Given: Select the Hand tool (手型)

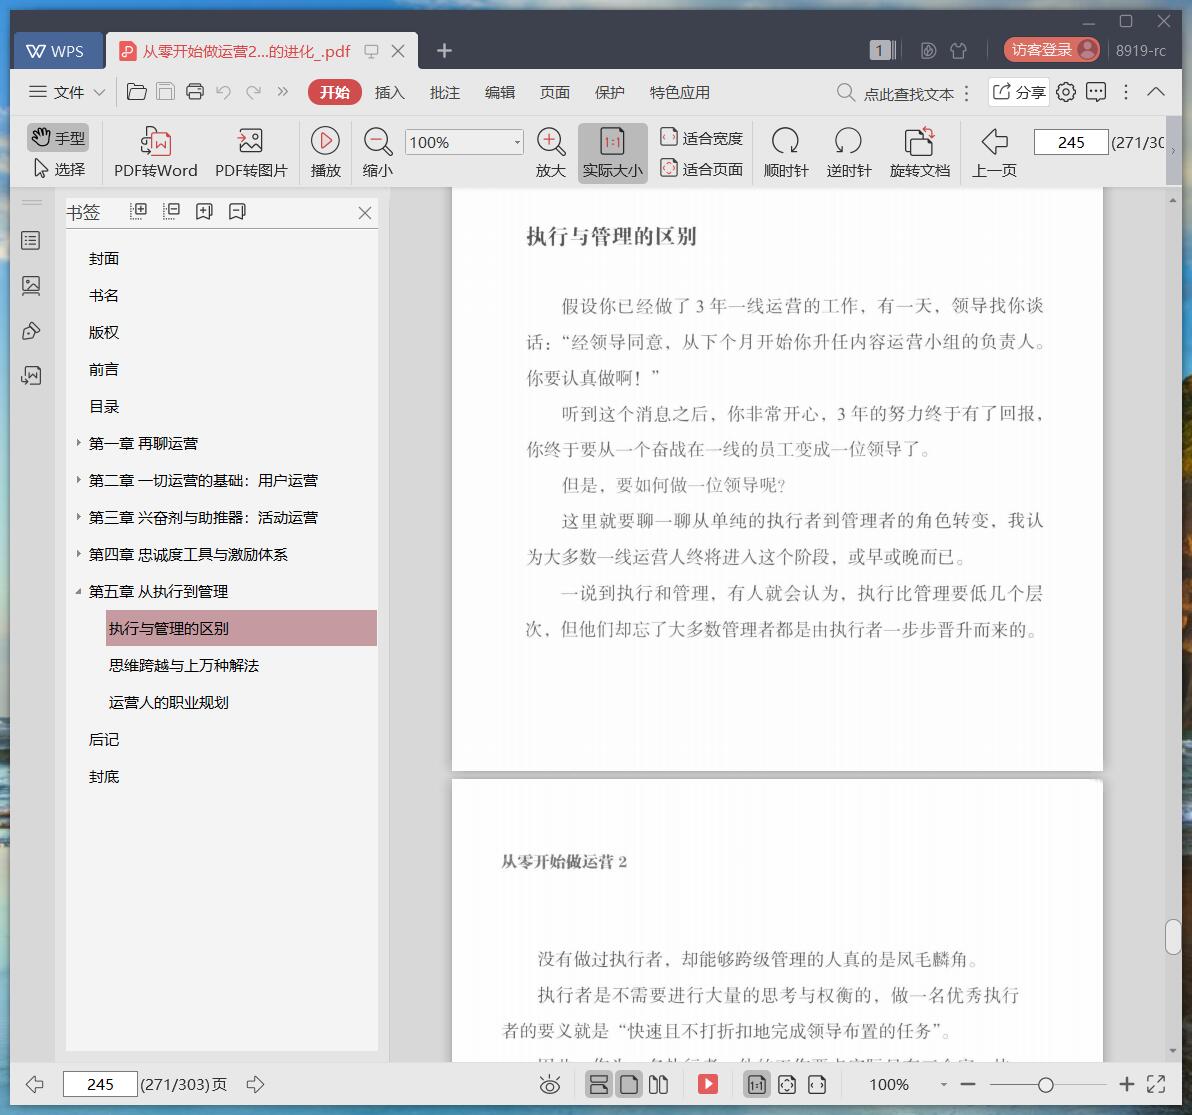Looking at the screenshot, I should (x=59, y=138).
